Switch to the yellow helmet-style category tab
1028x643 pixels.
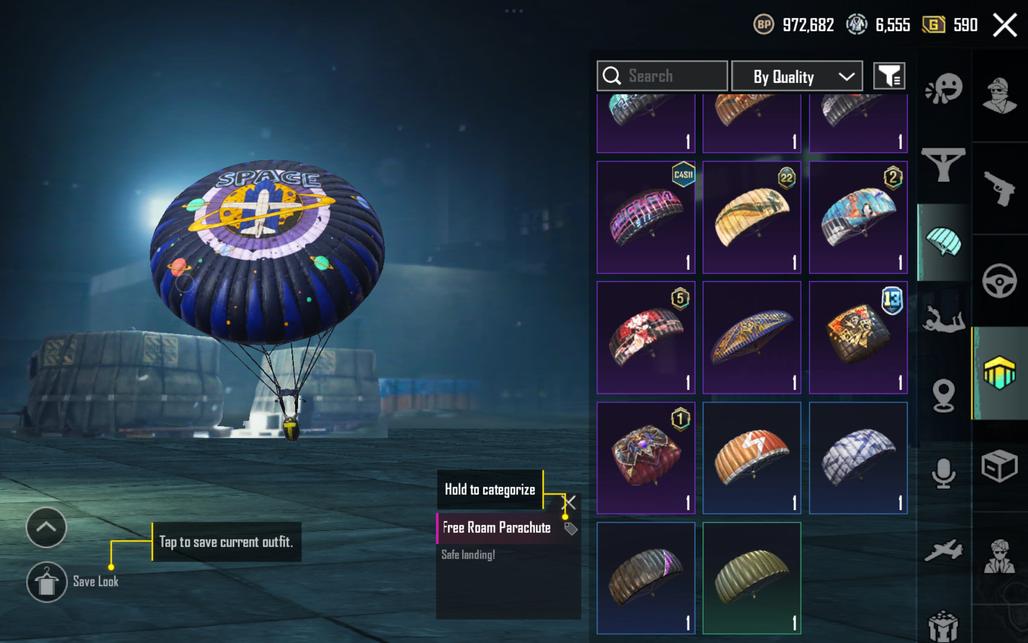pyautogui.click(x=999, y=372)
